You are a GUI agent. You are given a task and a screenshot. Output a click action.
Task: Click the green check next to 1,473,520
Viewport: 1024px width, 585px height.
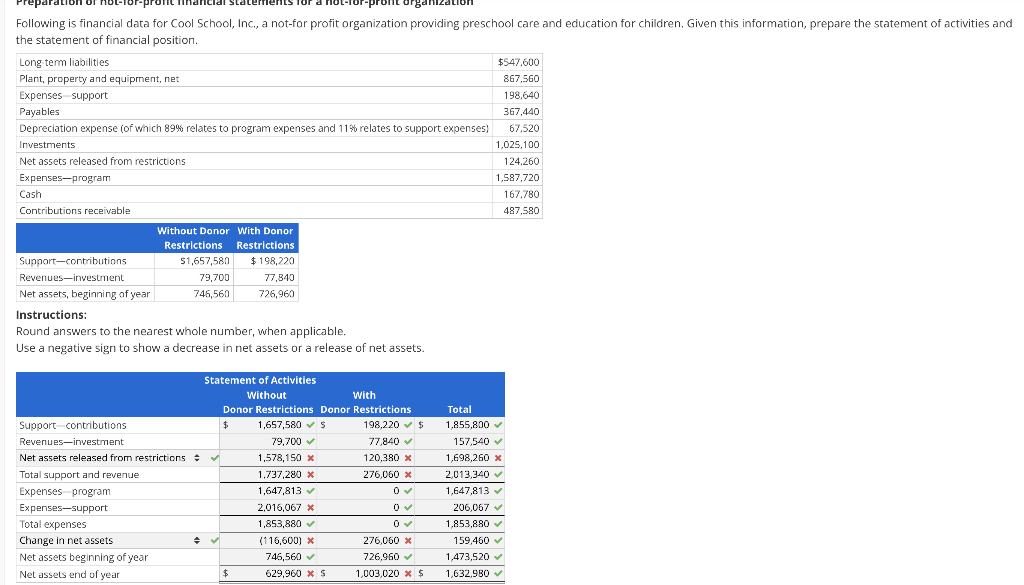[x=498, y=557]
